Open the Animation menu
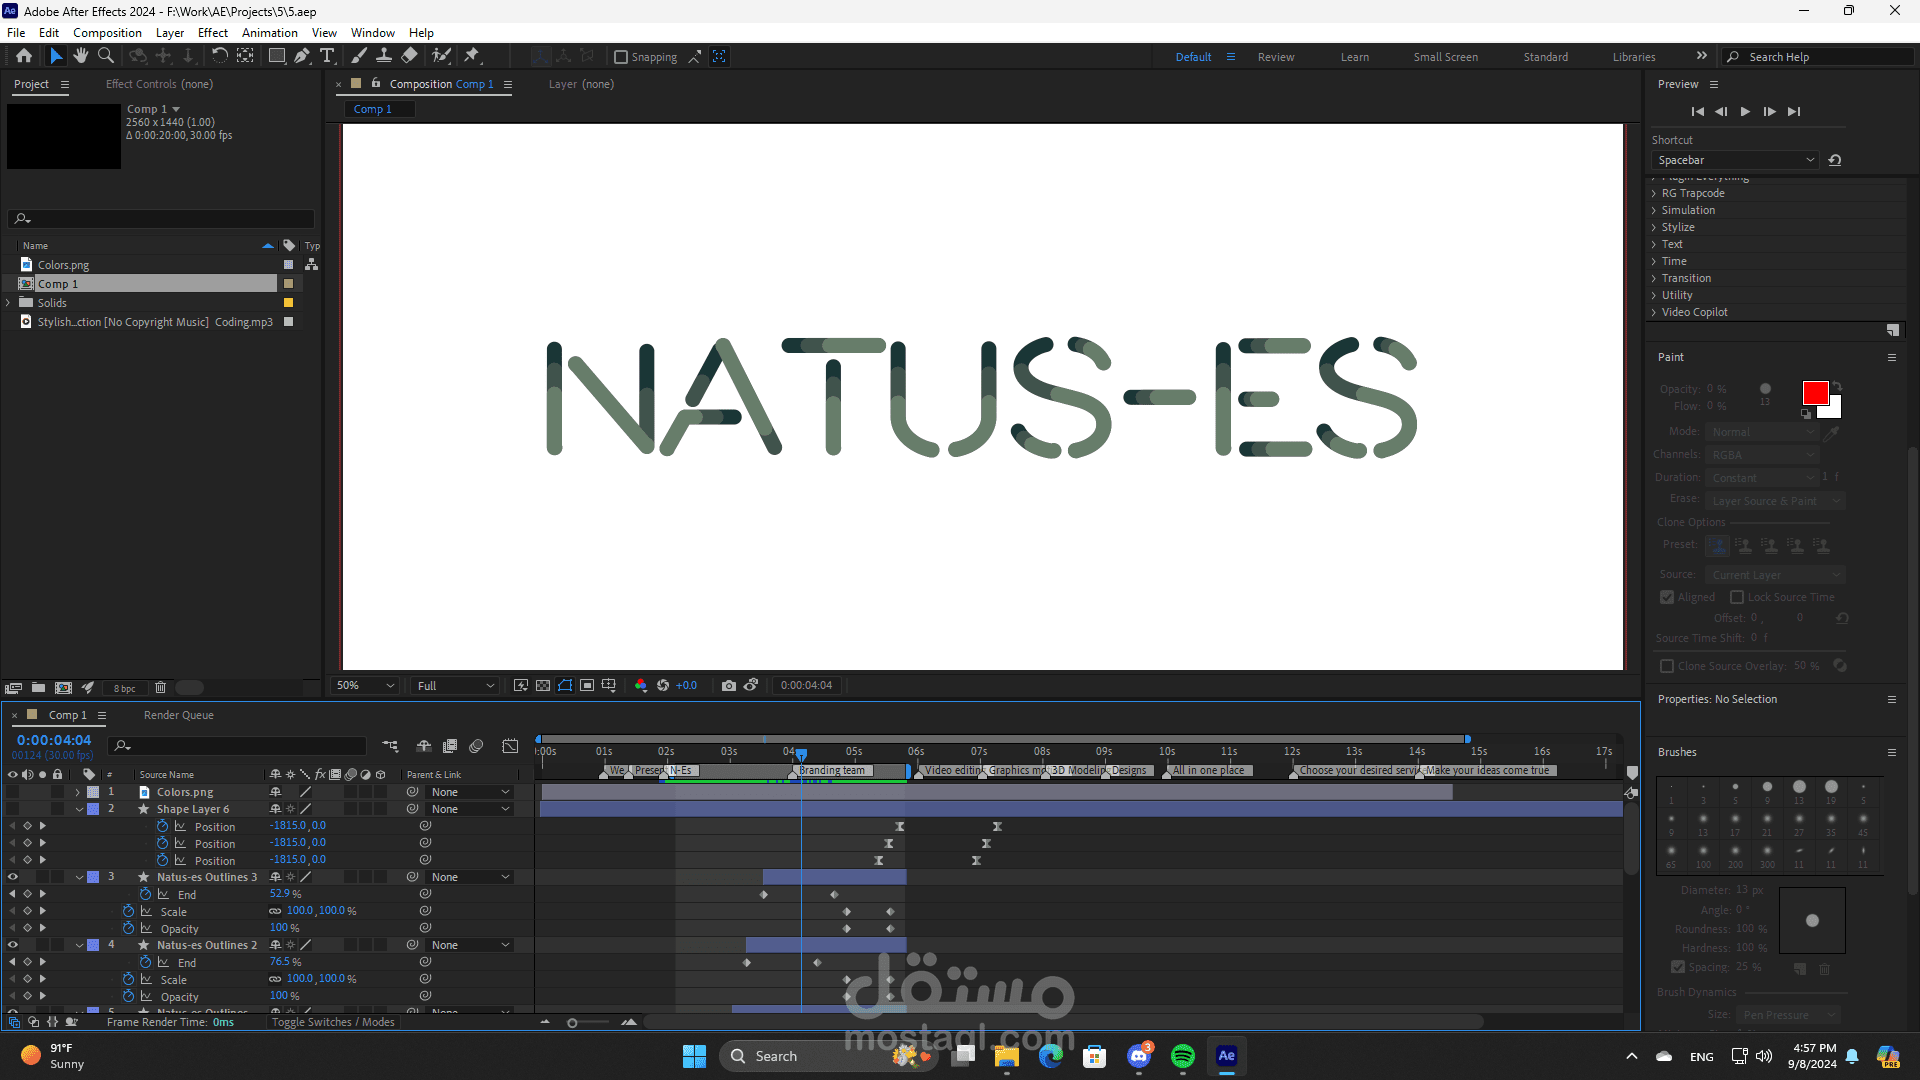1920x1080 pixels. pos(269,33)
